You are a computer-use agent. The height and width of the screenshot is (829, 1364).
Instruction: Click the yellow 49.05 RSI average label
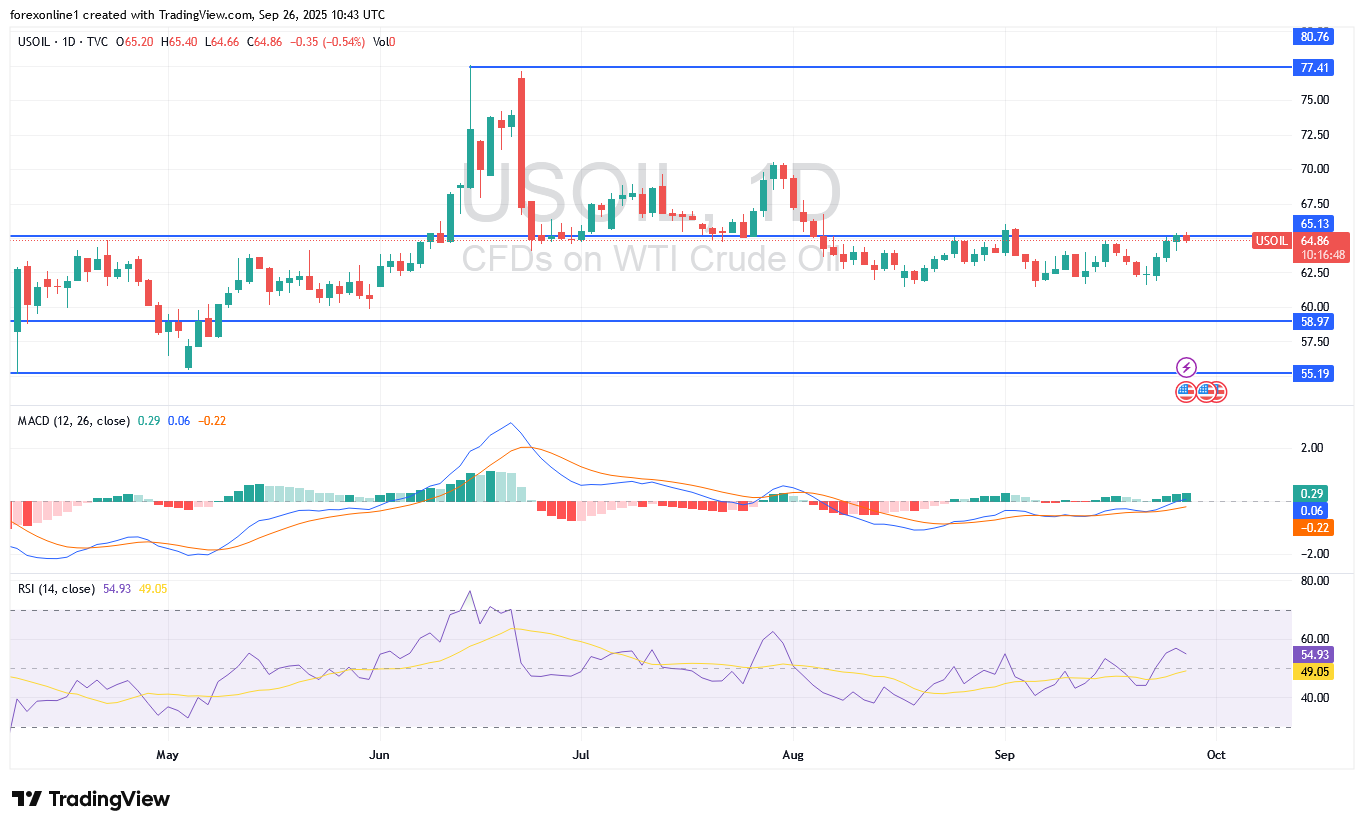point(1312,671)
